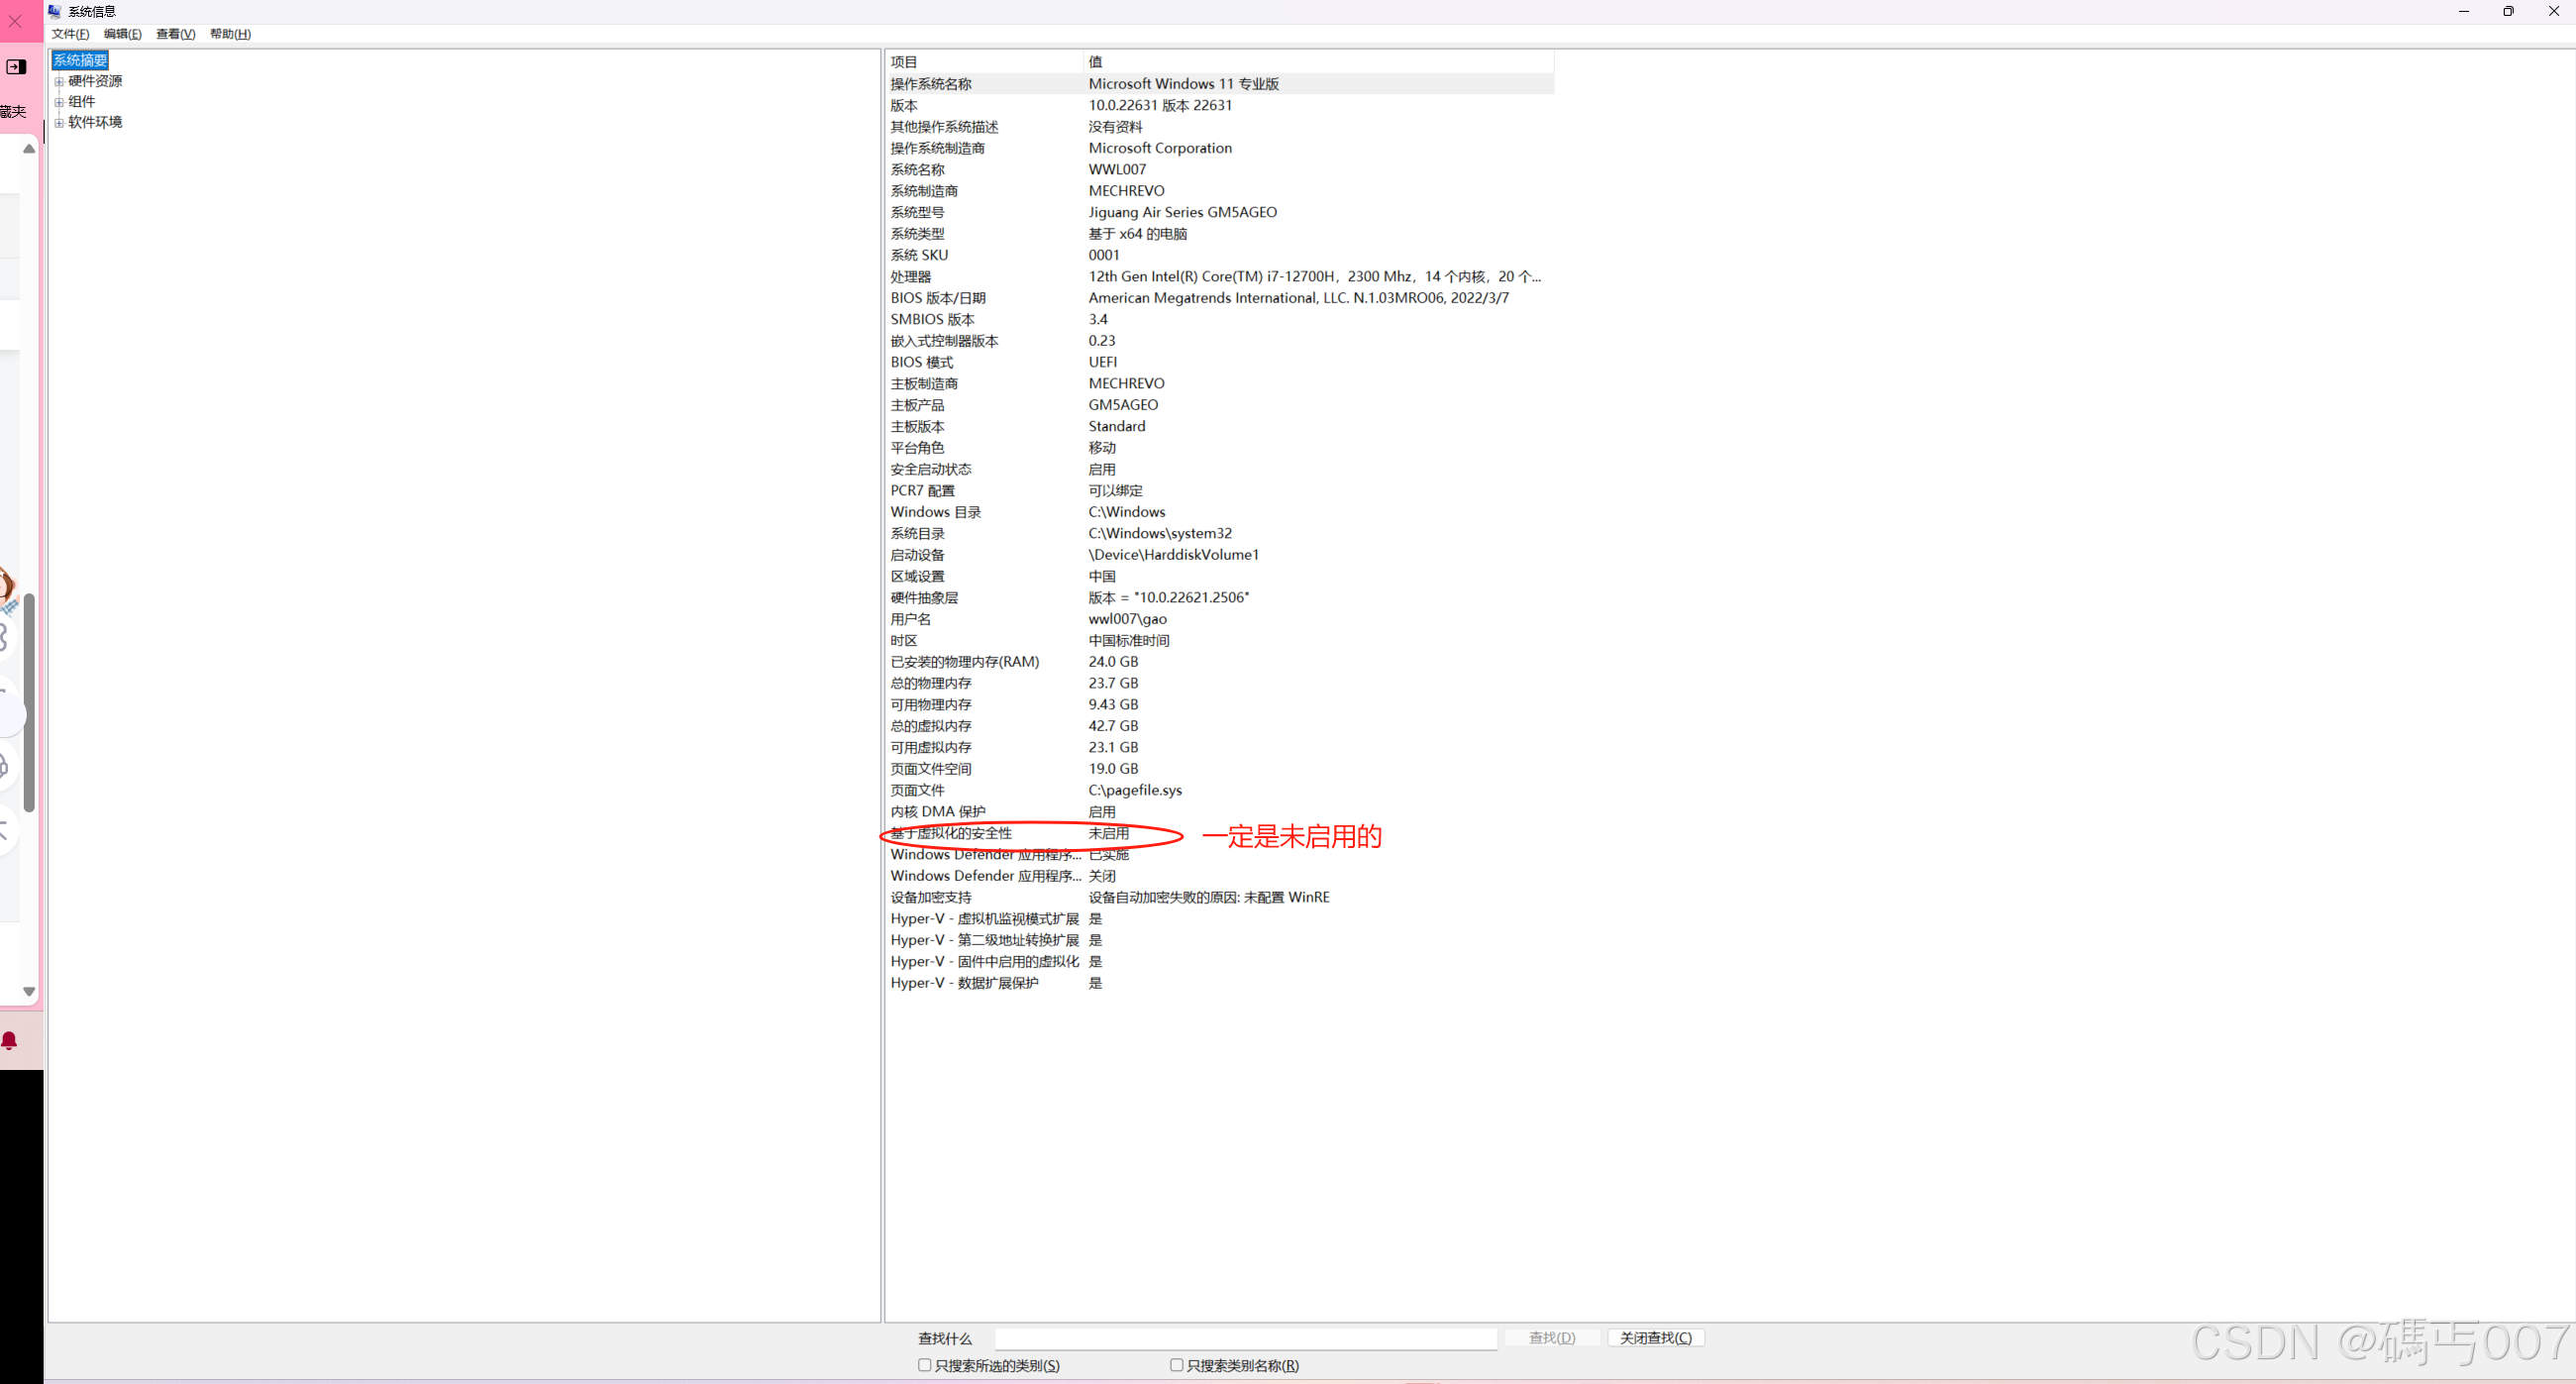This screenshot has height=1384, width=2576.
Task: Enable 只搜索类别名称 checkbox
Action: [1177, 1365]
